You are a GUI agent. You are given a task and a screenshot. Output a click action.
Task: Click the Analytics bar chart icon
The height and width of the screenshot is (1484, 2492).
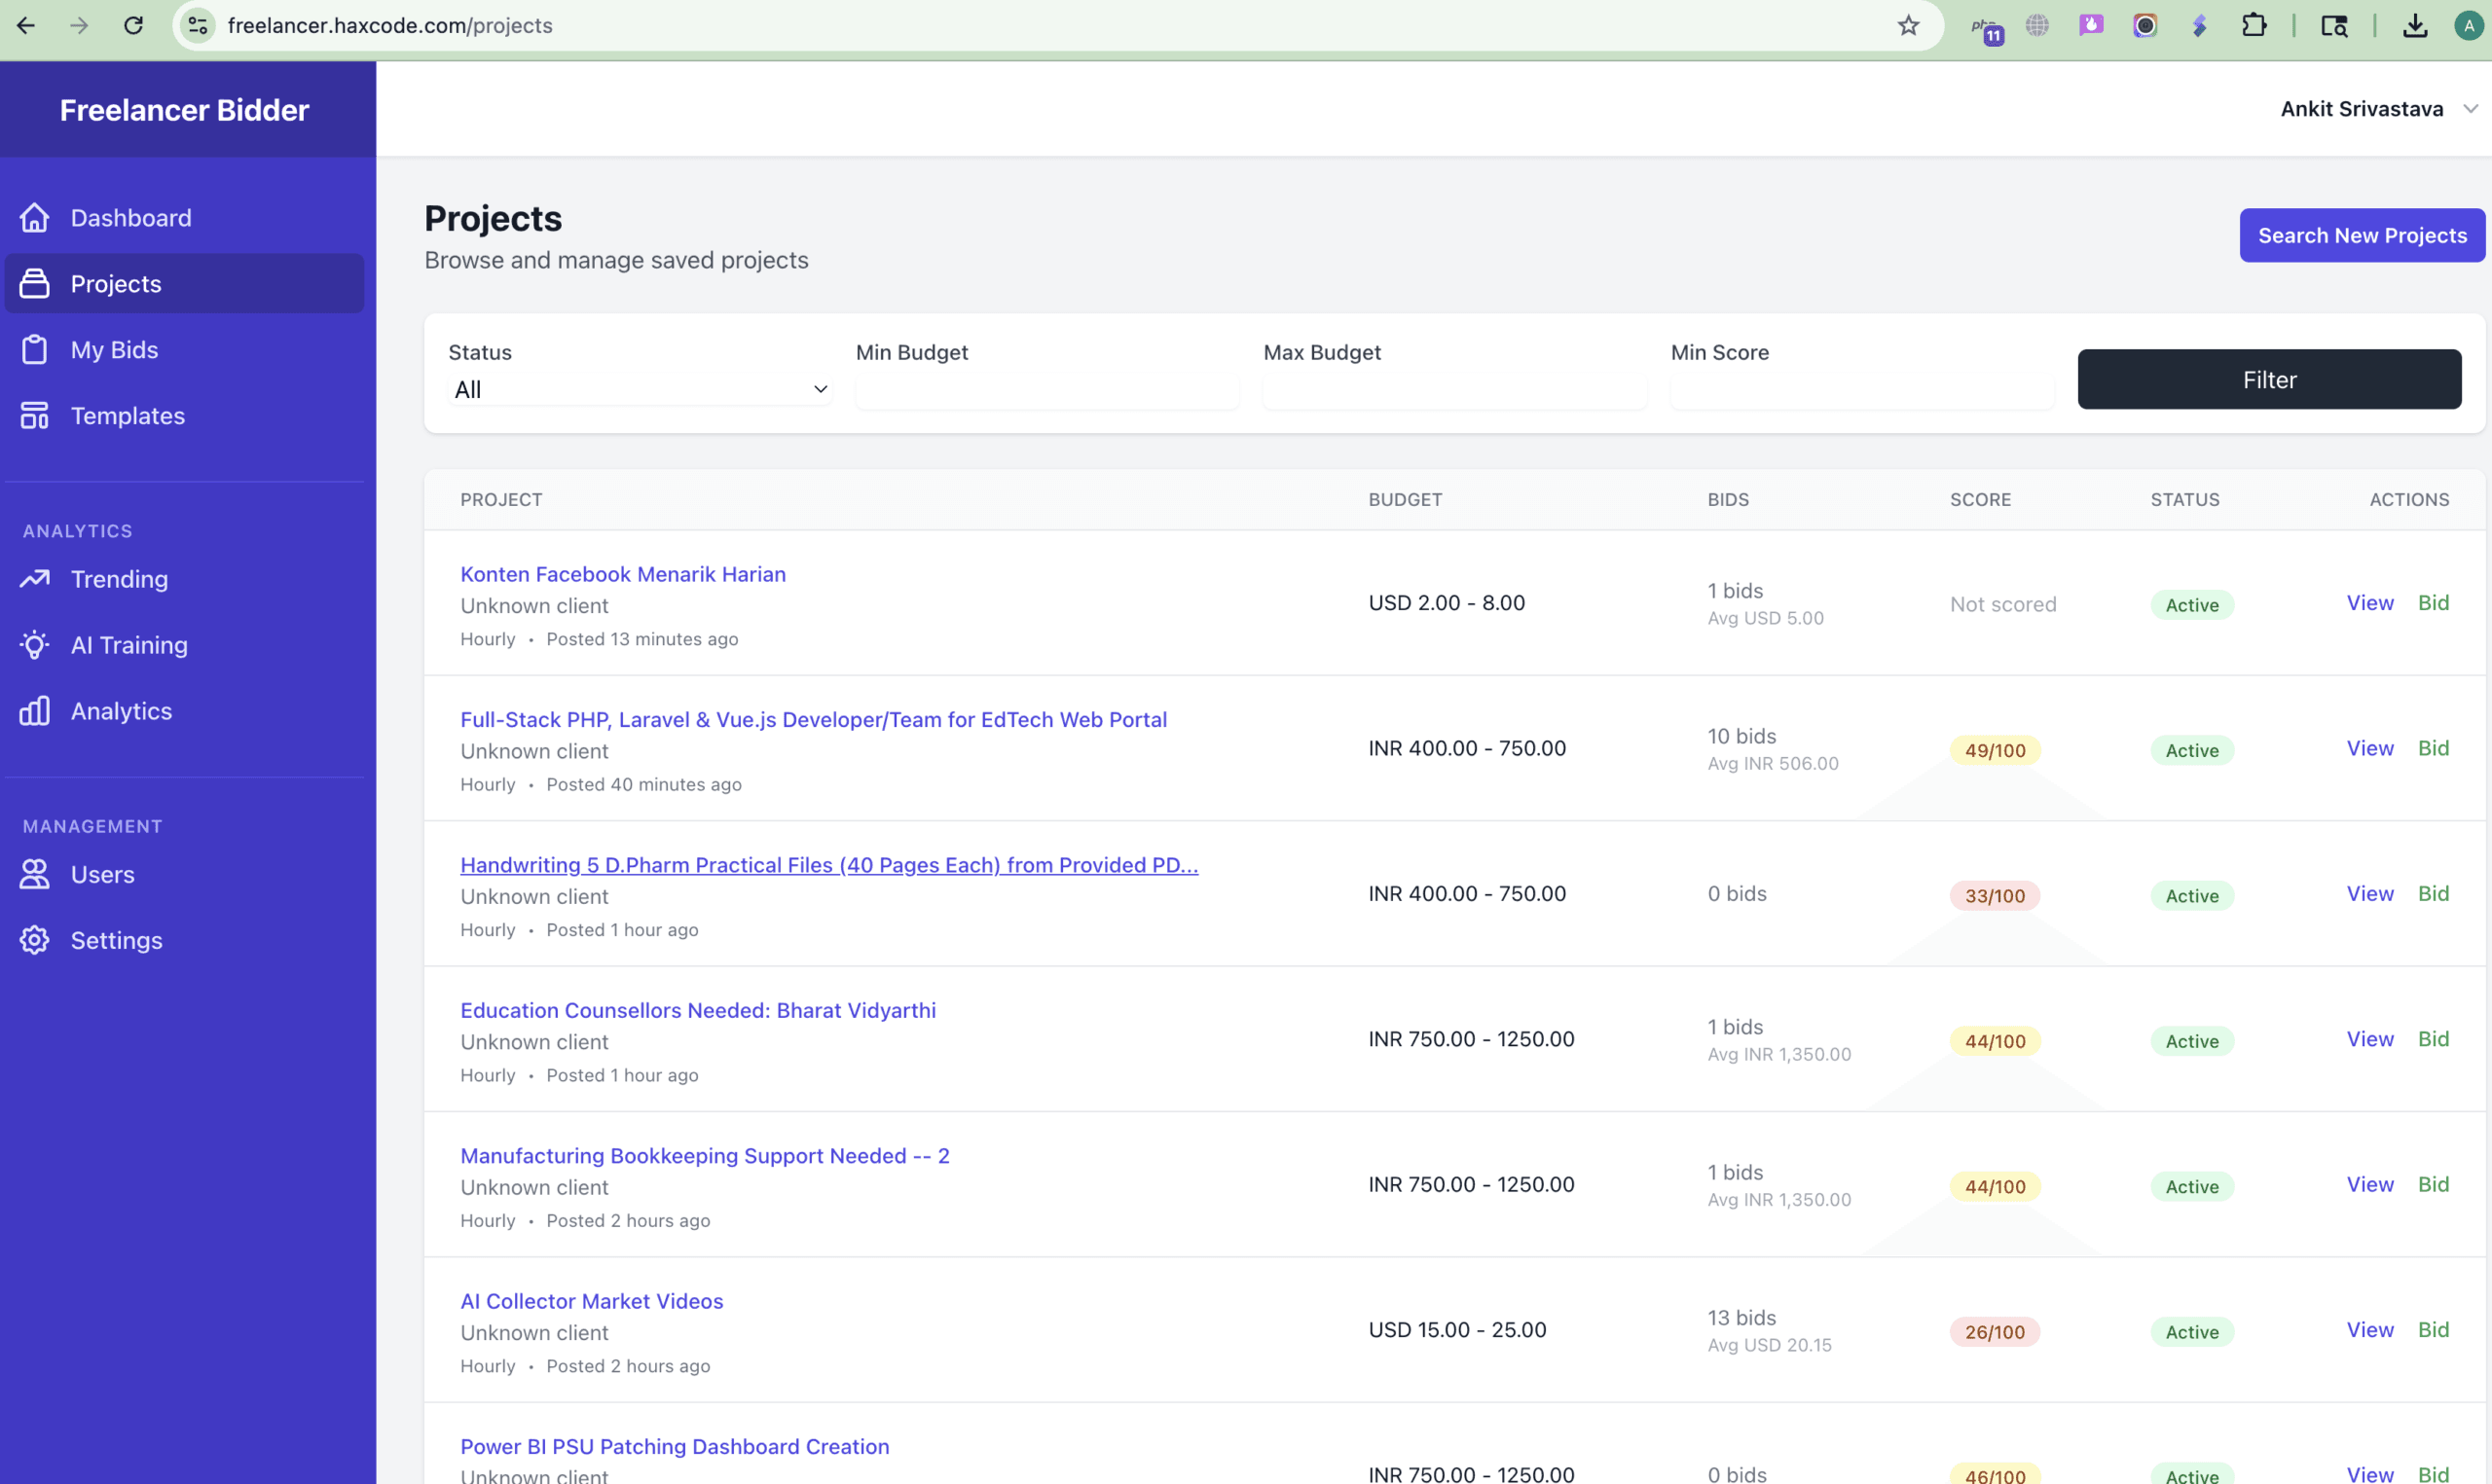(34, 710)
